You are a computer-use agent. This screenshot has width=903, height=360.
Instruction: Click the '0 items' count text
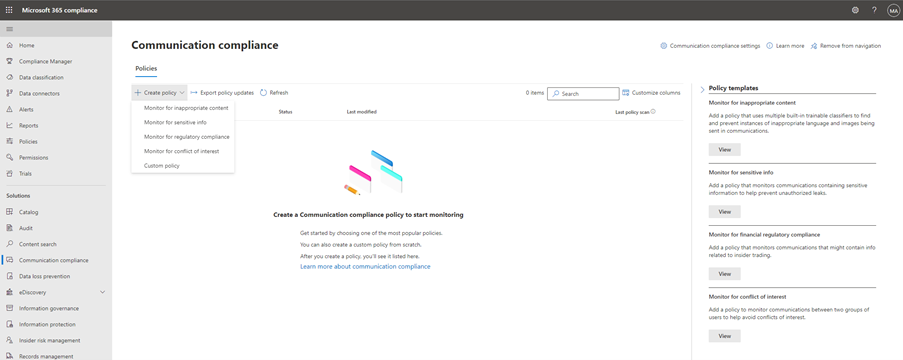pyautogui.click(x=534, y=93)
